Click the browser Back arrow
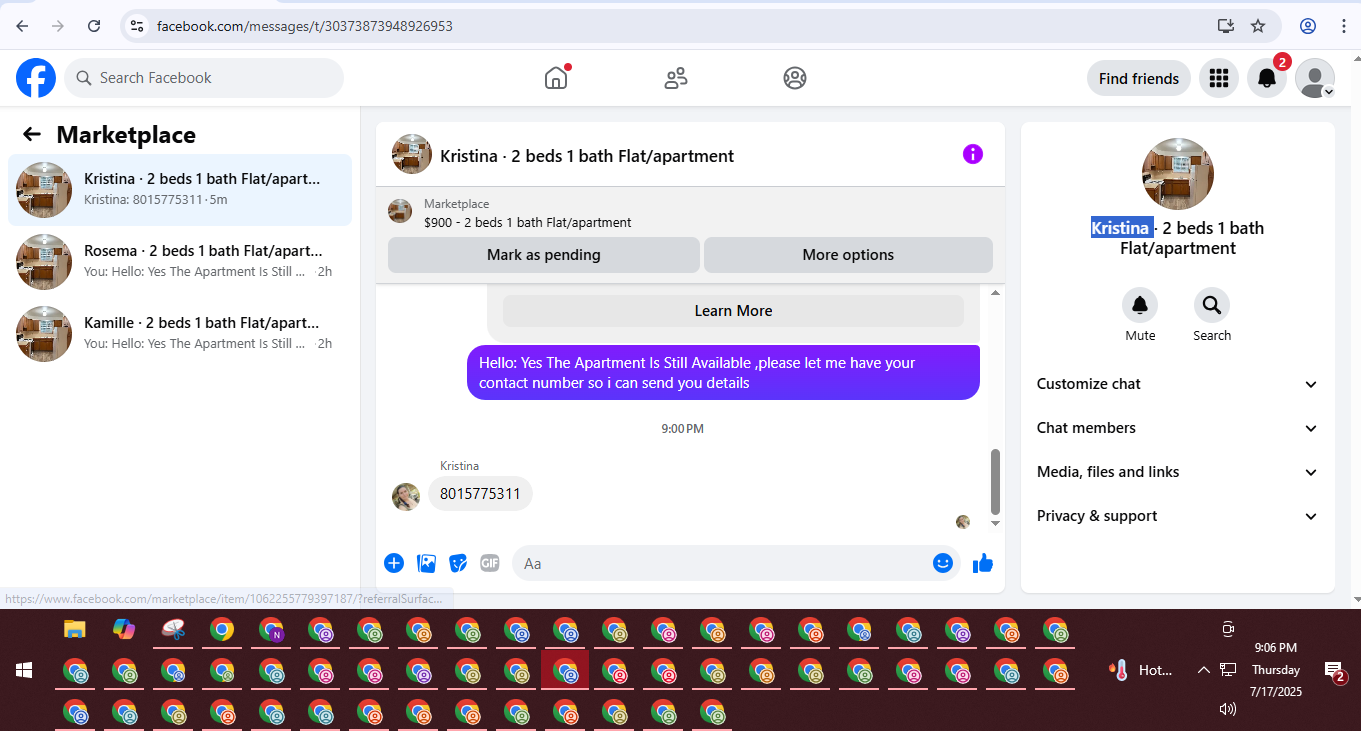Screen dimensions: 1361x731 pyautogui.click(x=22, y=26)
